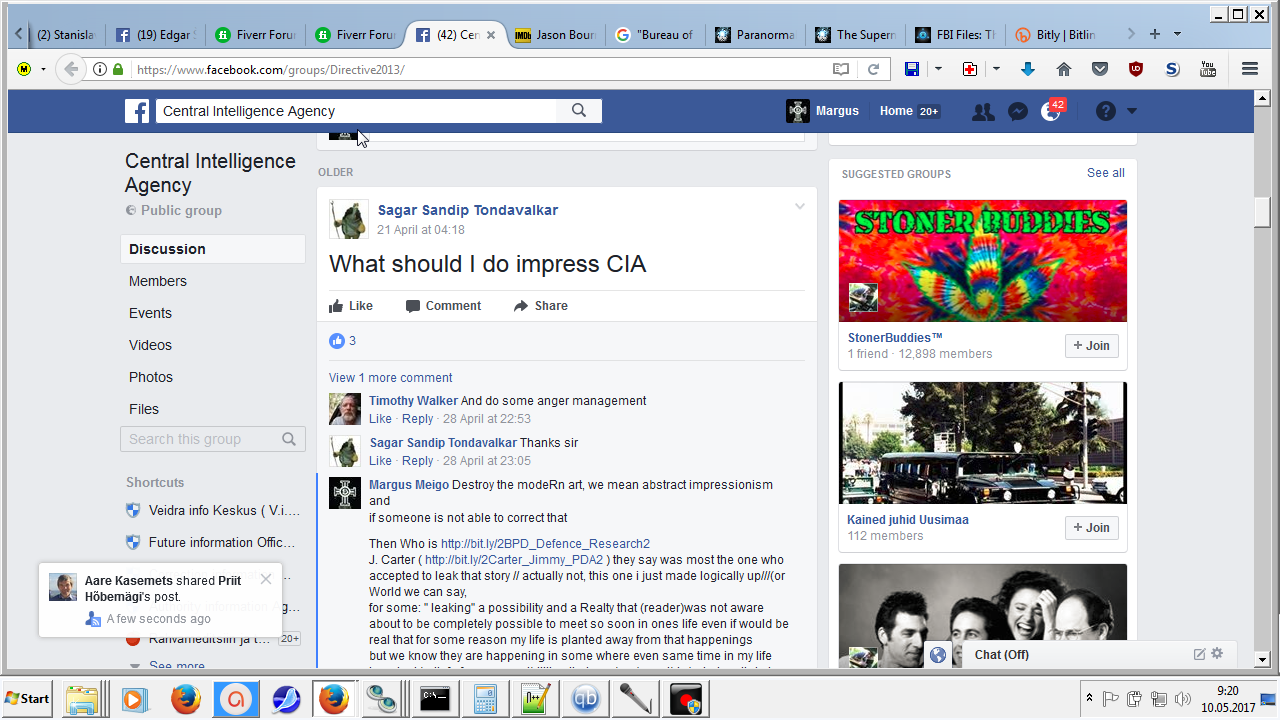Expand 'View 1 more comment'

point(391,378)
